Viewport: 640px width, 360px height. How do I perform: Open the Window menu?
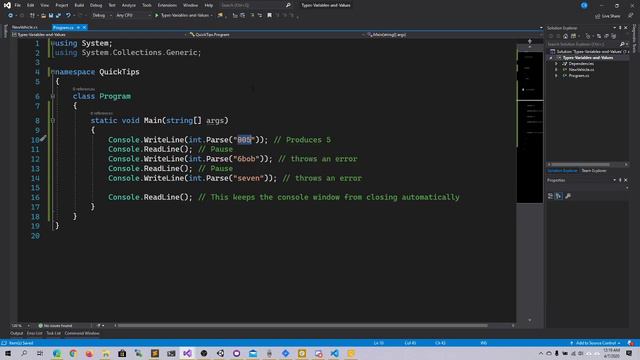coord(190,5)
